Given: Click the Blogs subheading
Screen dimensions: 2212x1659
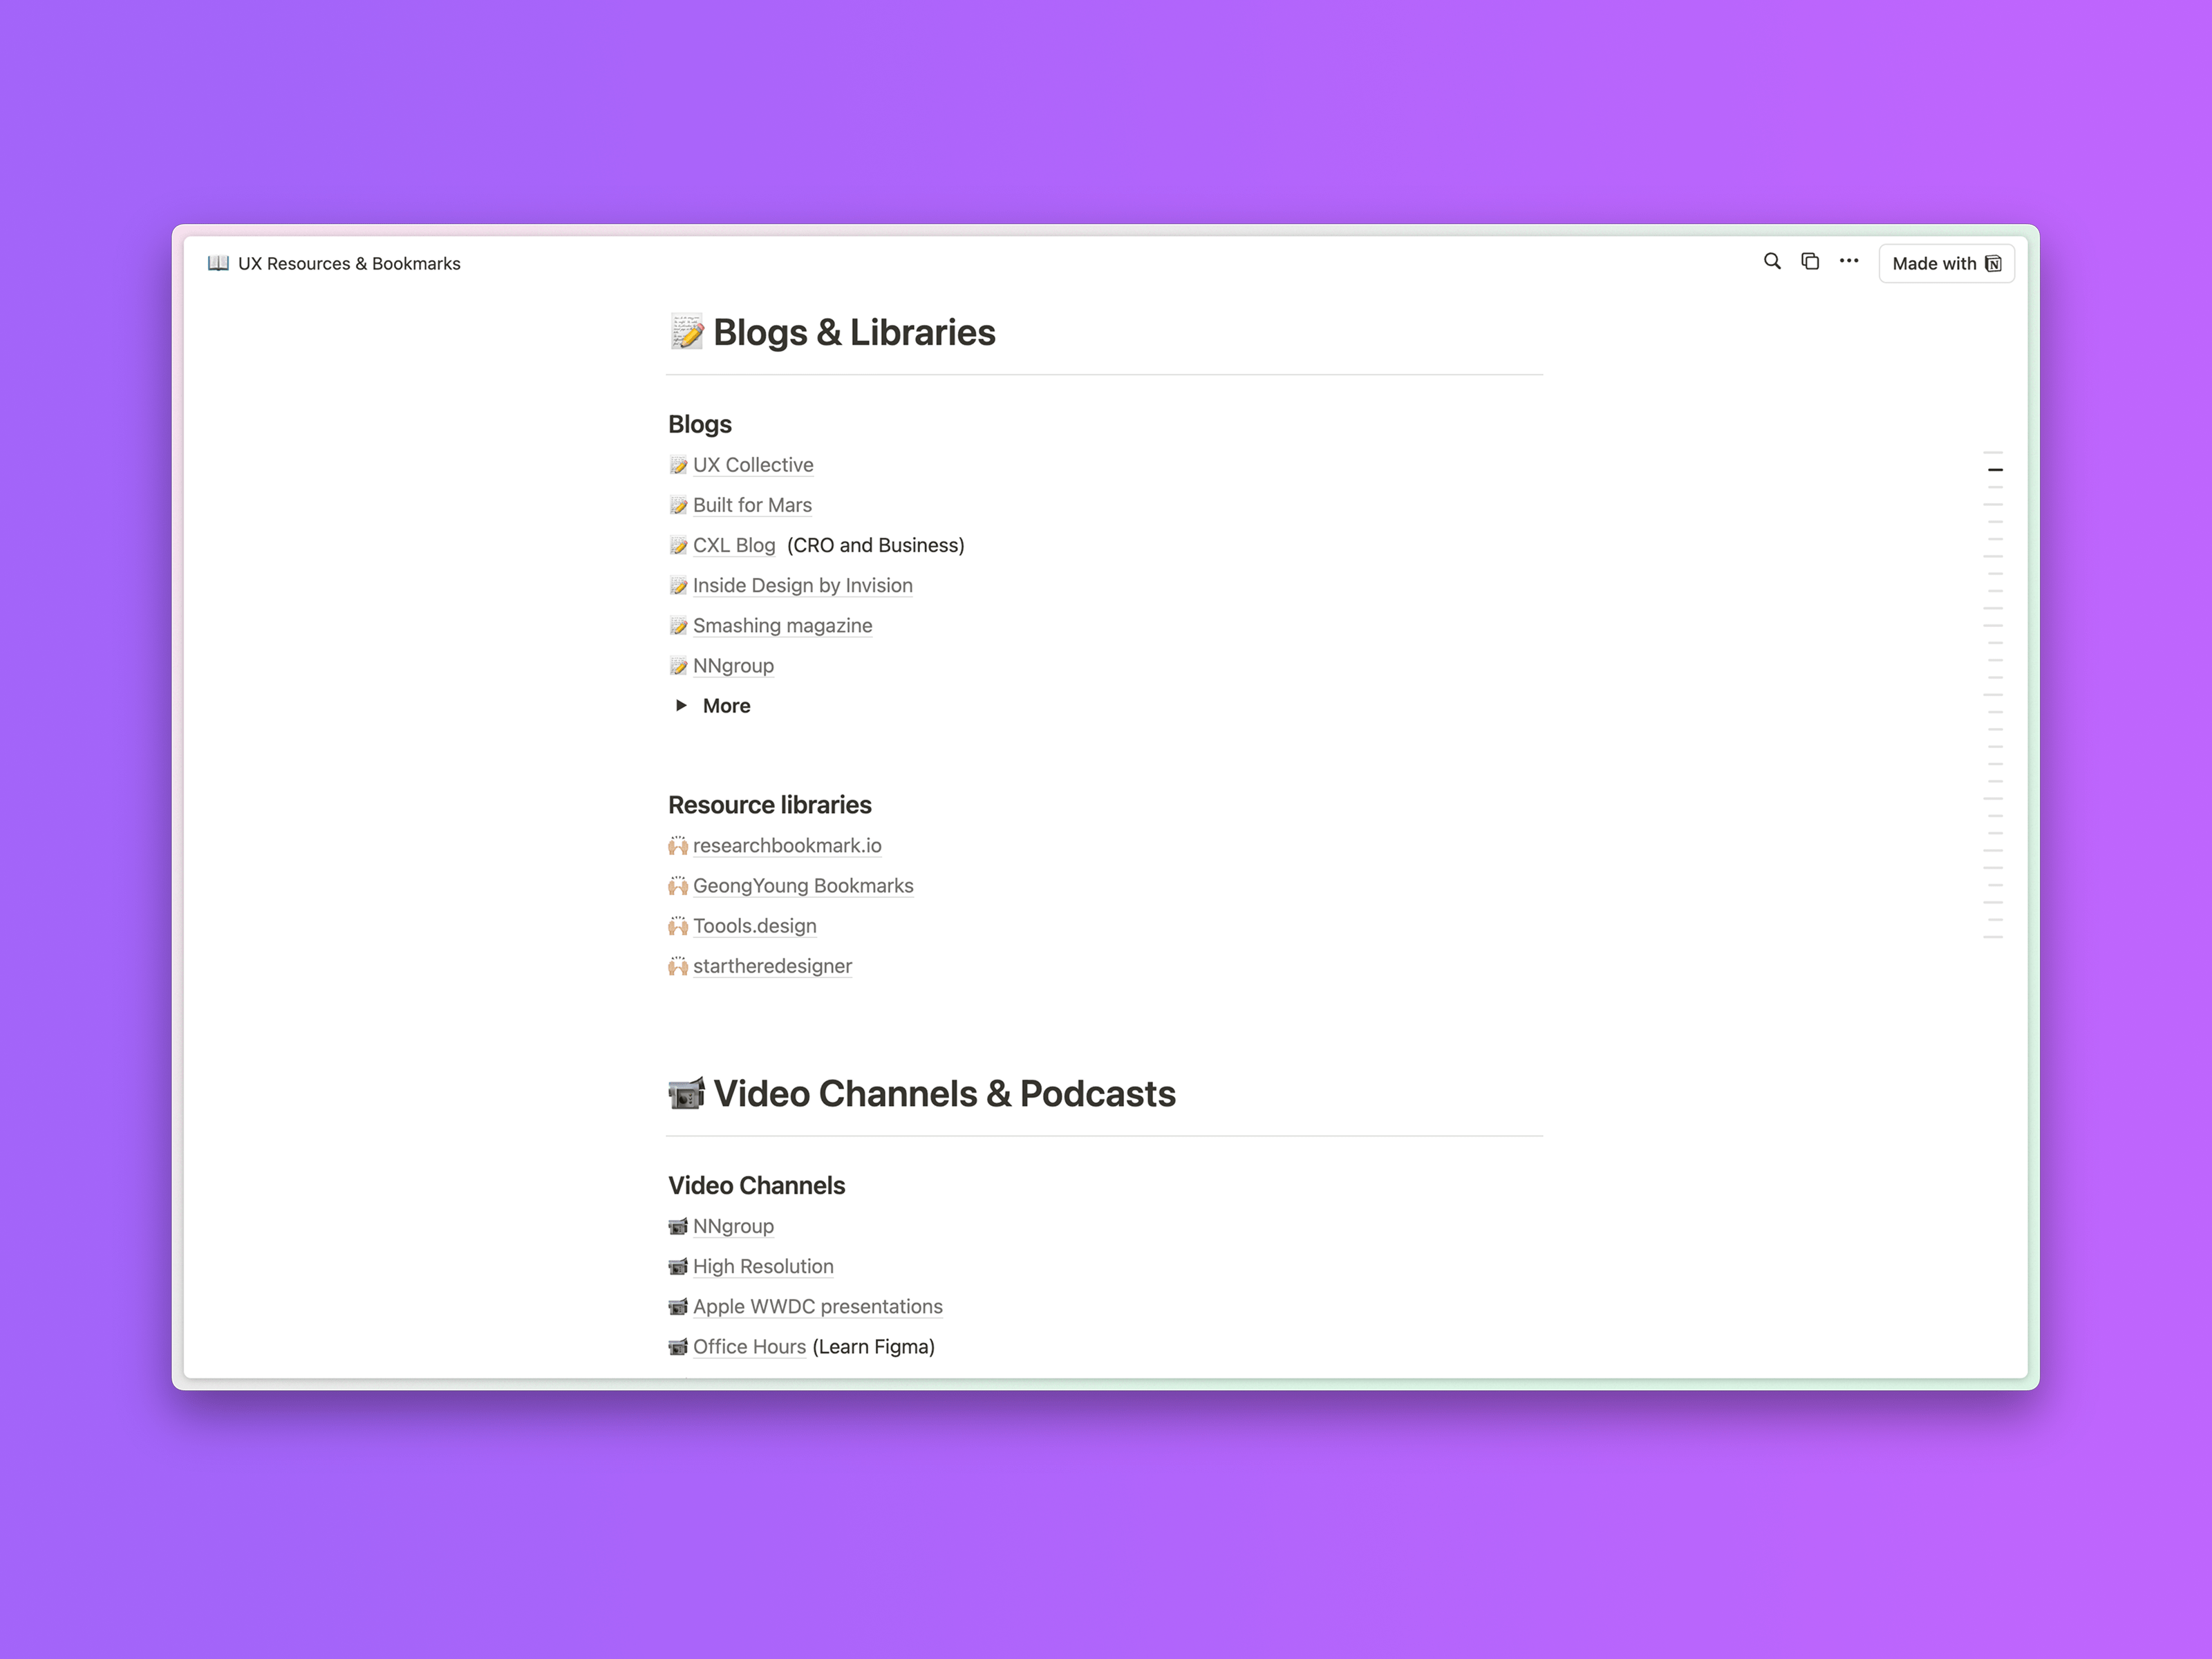Looking at the screenshot, I should point(700,424).
